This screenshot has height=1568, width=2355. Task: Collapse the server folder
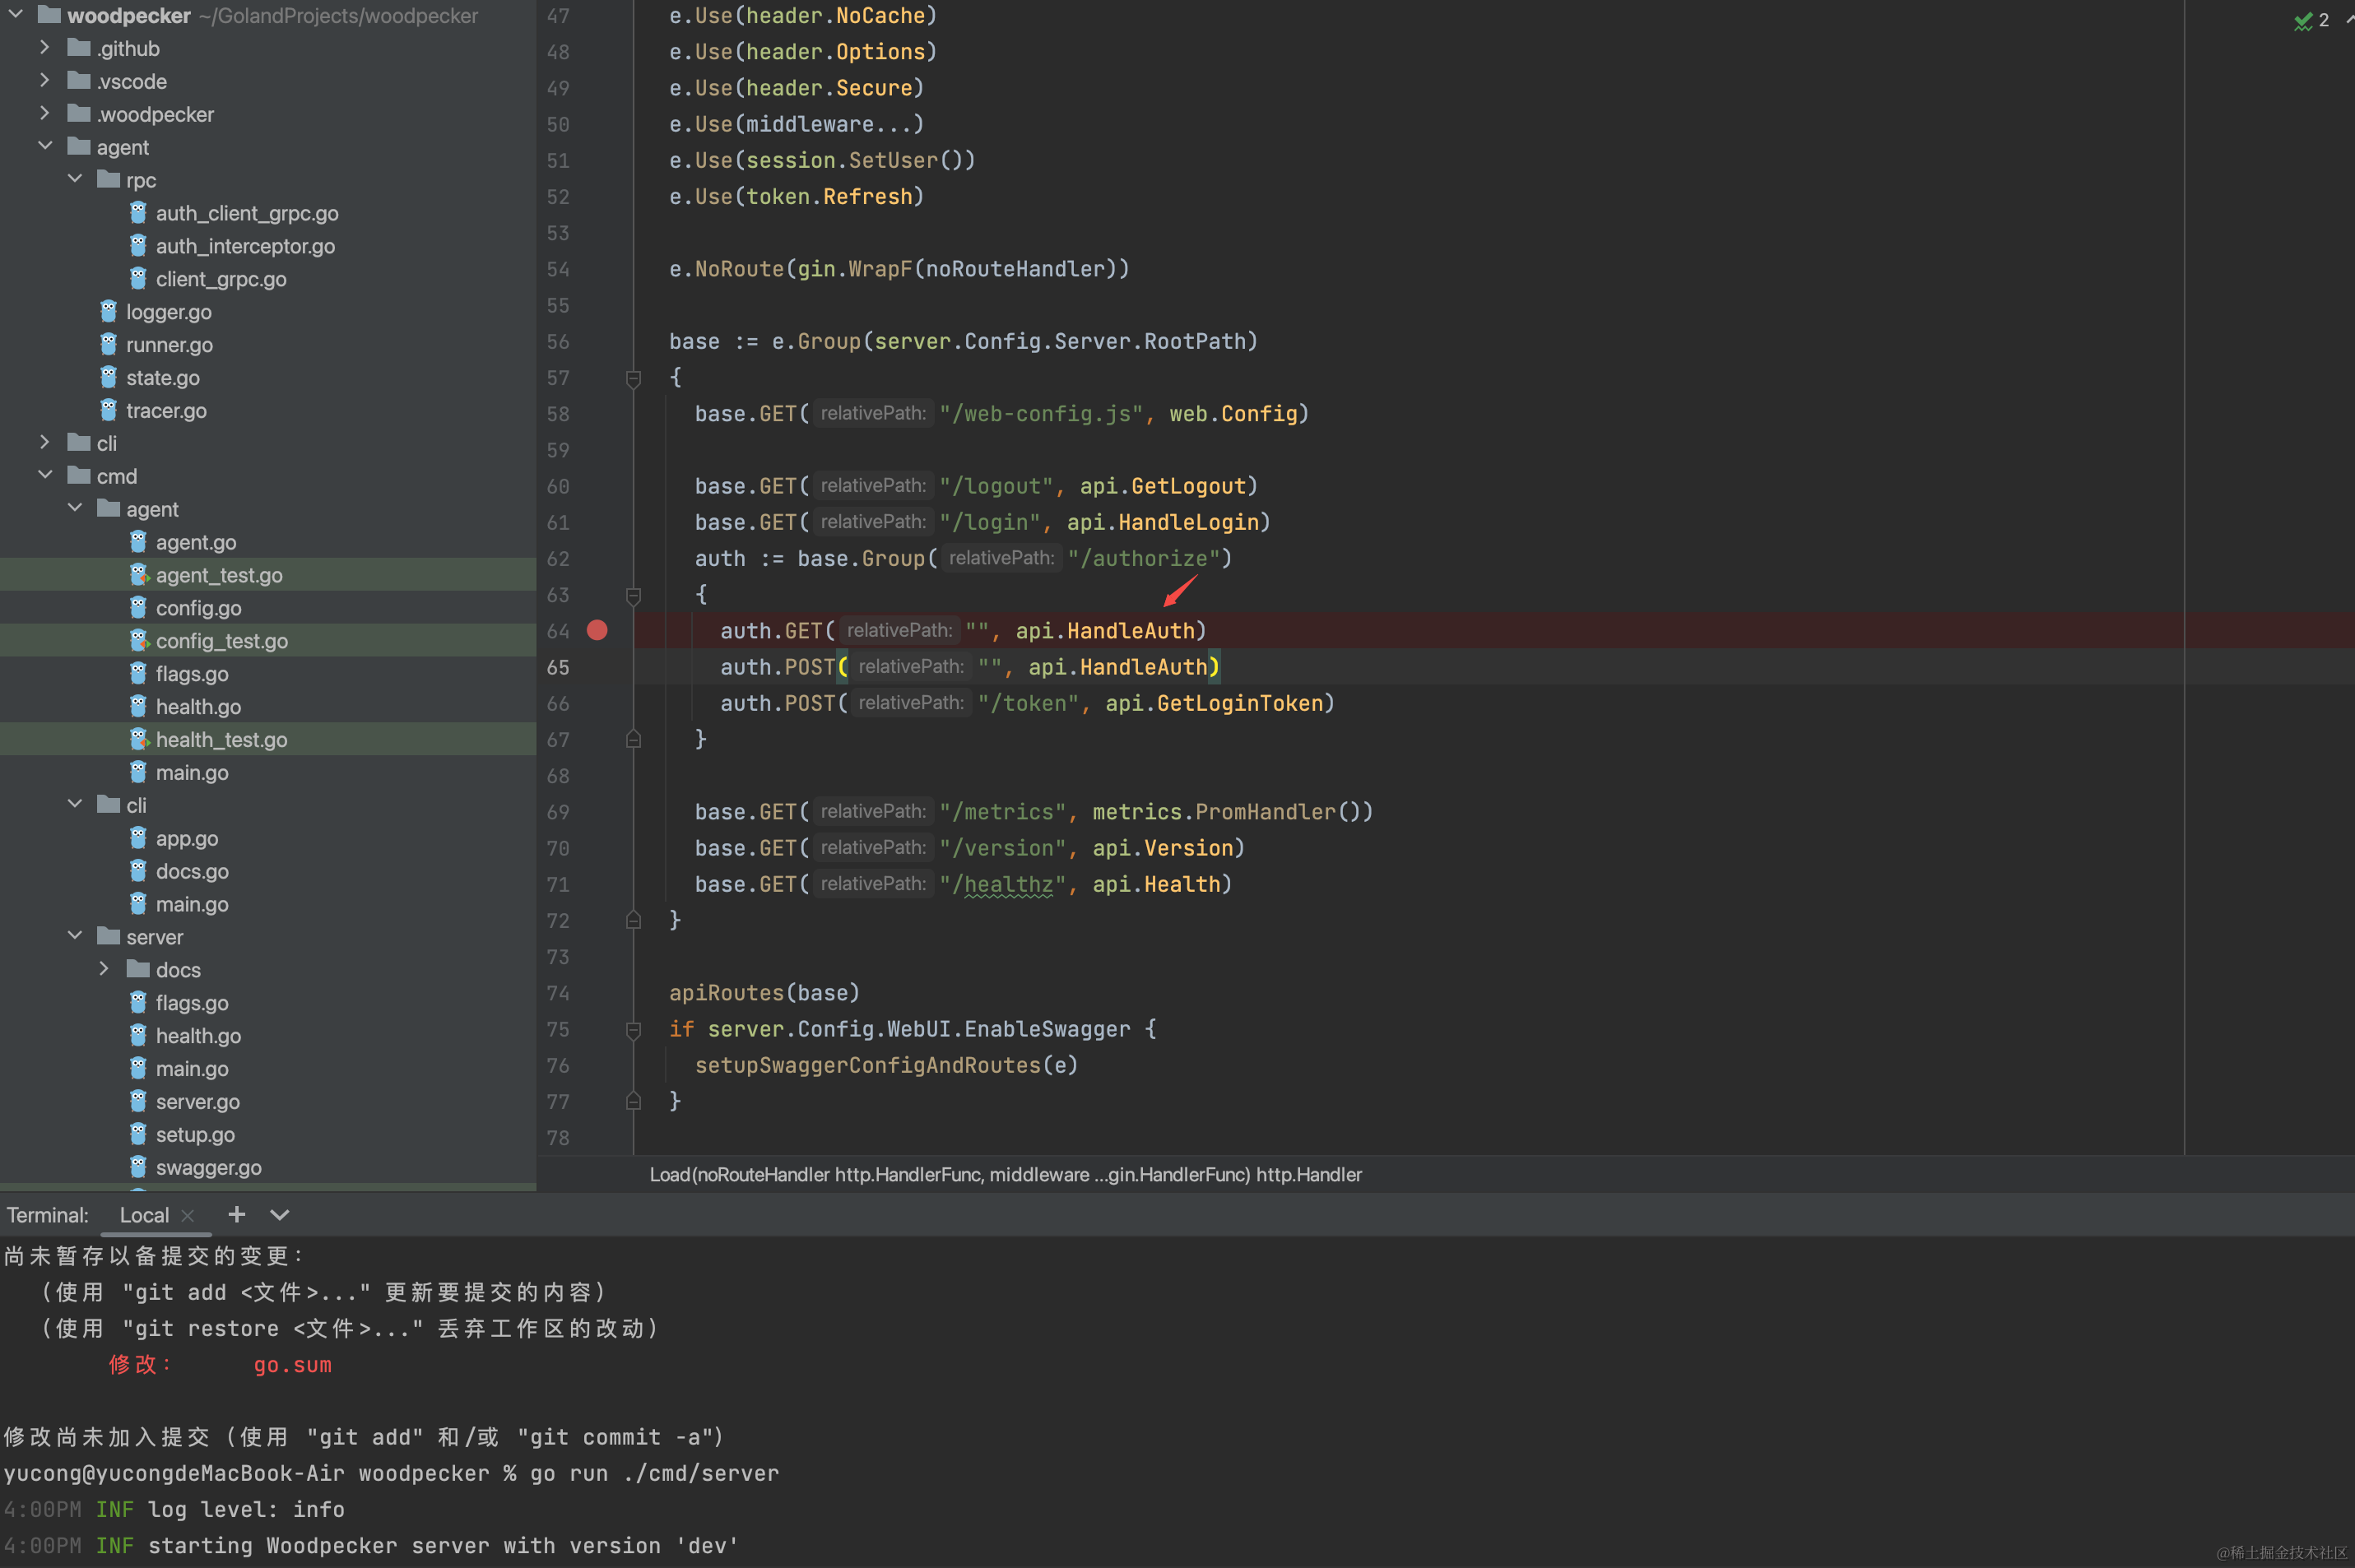click(x=75, y=936)
